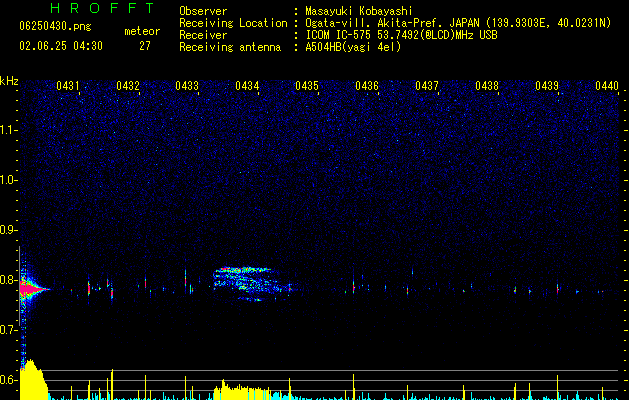Screen dimensions: 629x400
Task: Click the date 02.06.25 04:30
Action: coord(61,46)
